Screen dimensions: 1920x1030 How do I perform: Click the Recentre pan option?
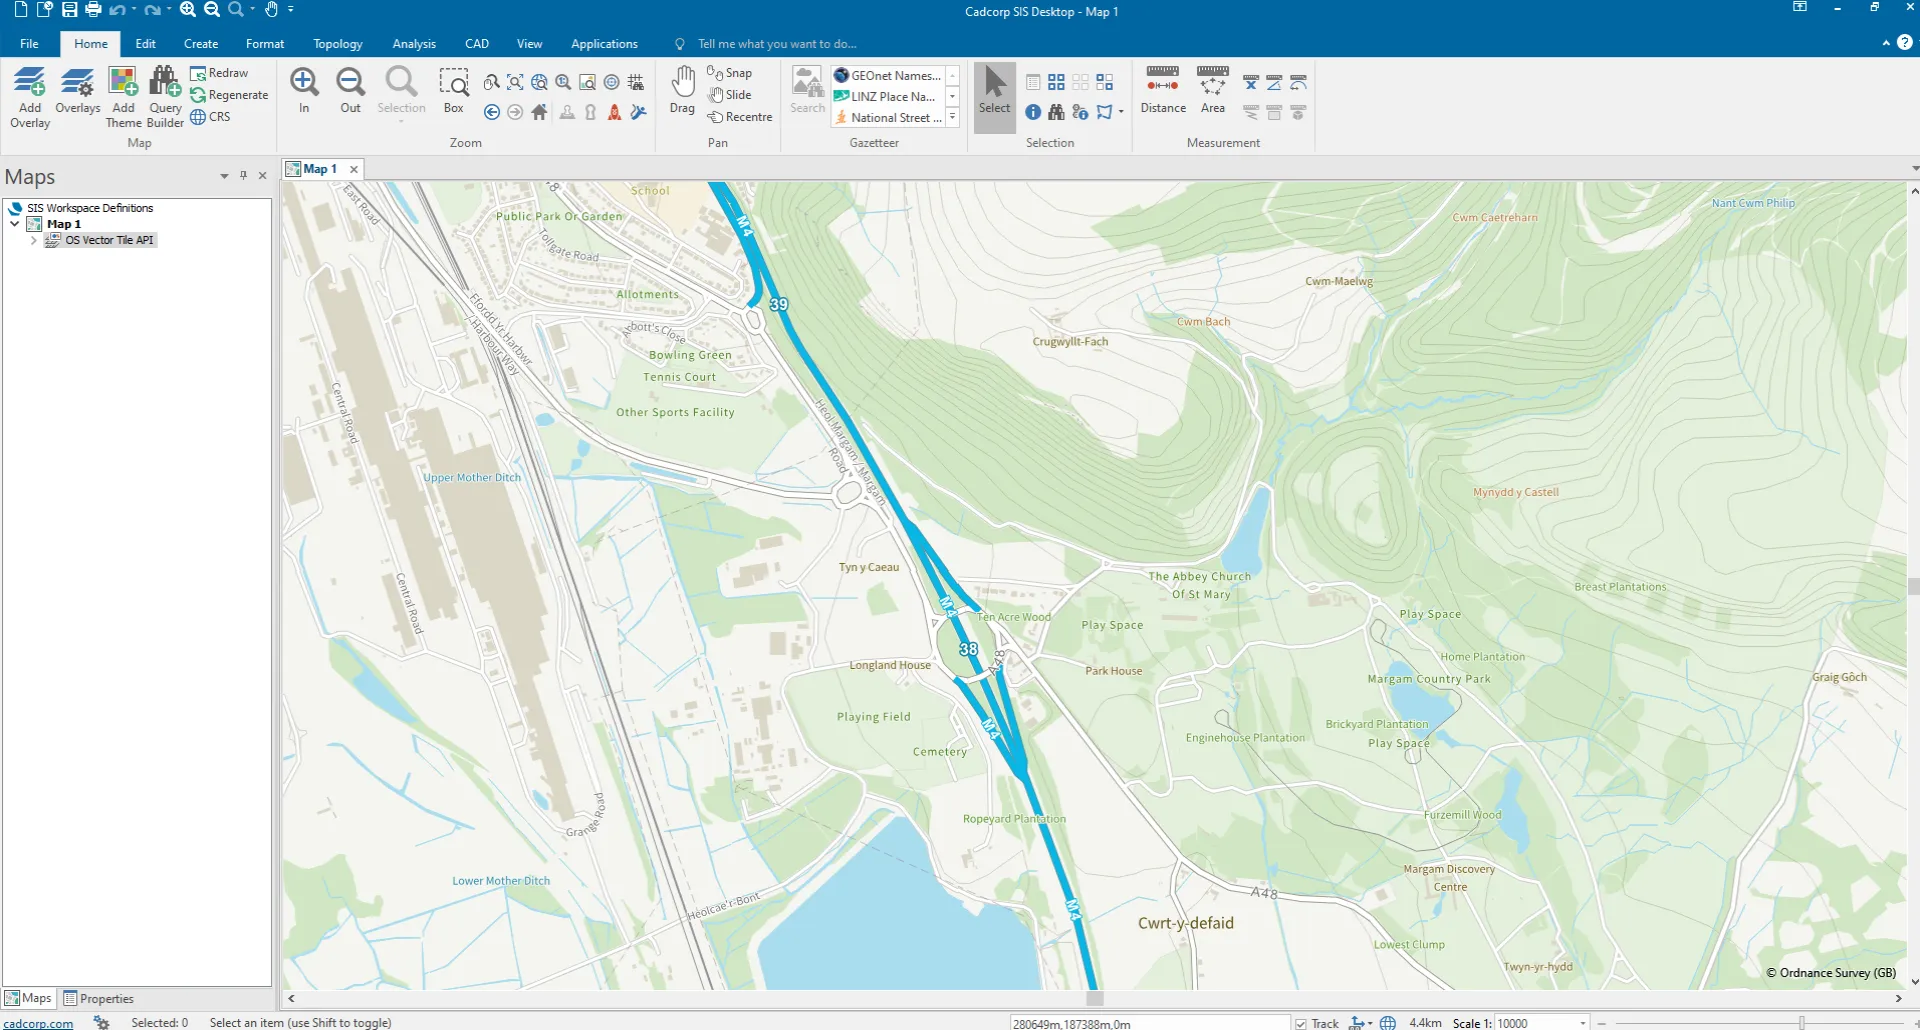coord(740,117)
